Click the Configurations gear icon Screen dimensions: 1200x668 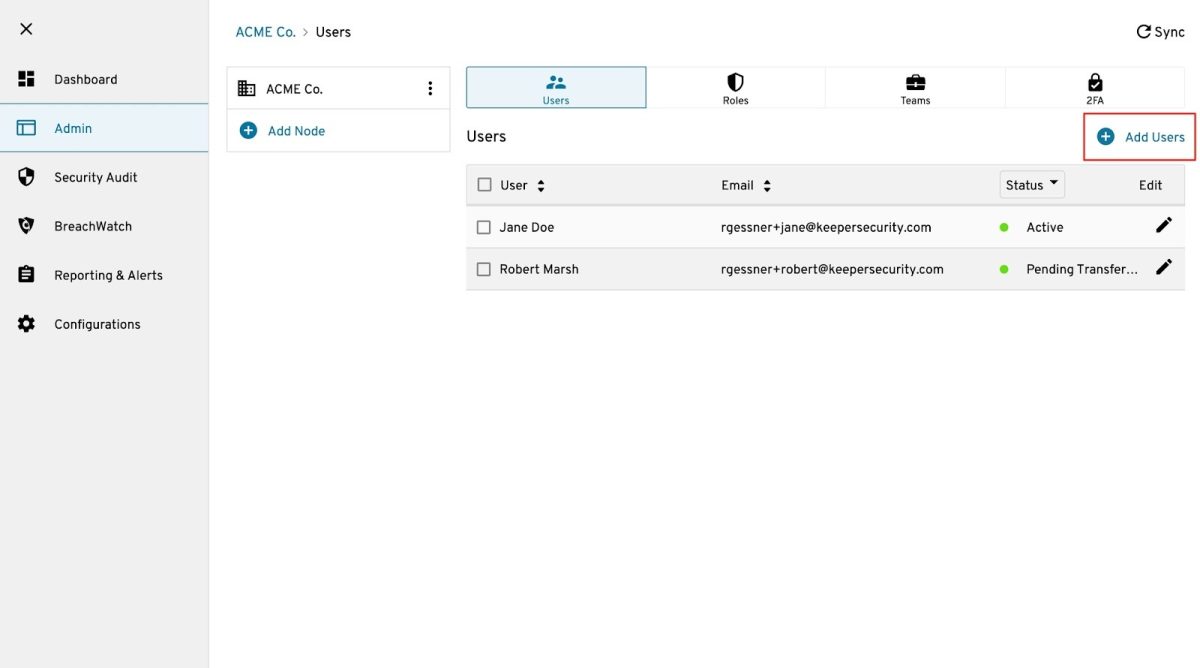click(x=27, y=324)
